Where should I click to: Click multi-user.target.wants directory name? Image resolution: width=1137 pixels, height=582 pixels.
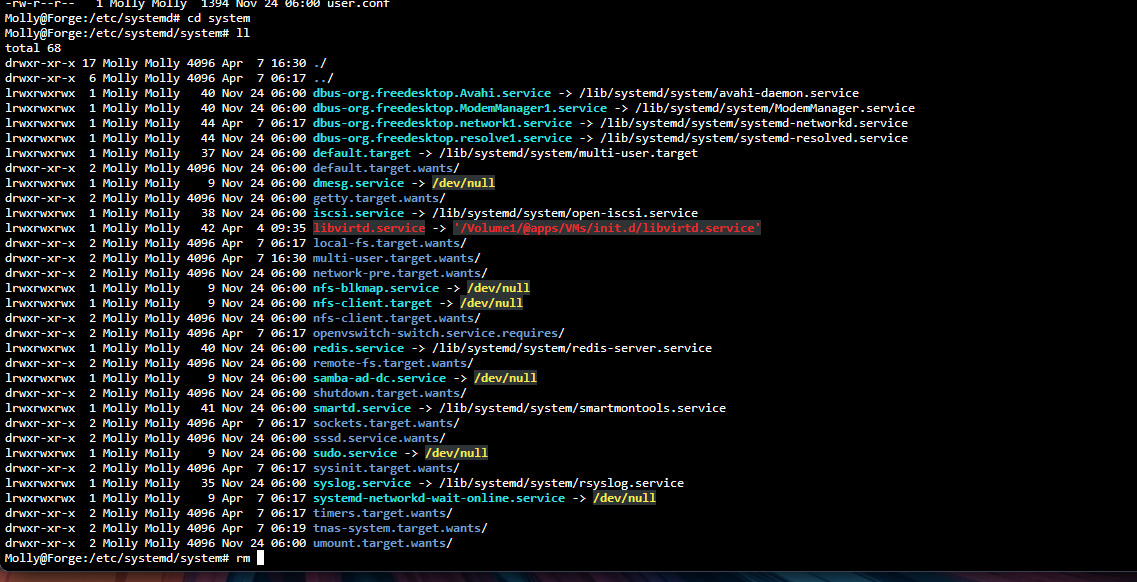coord(394,258)
